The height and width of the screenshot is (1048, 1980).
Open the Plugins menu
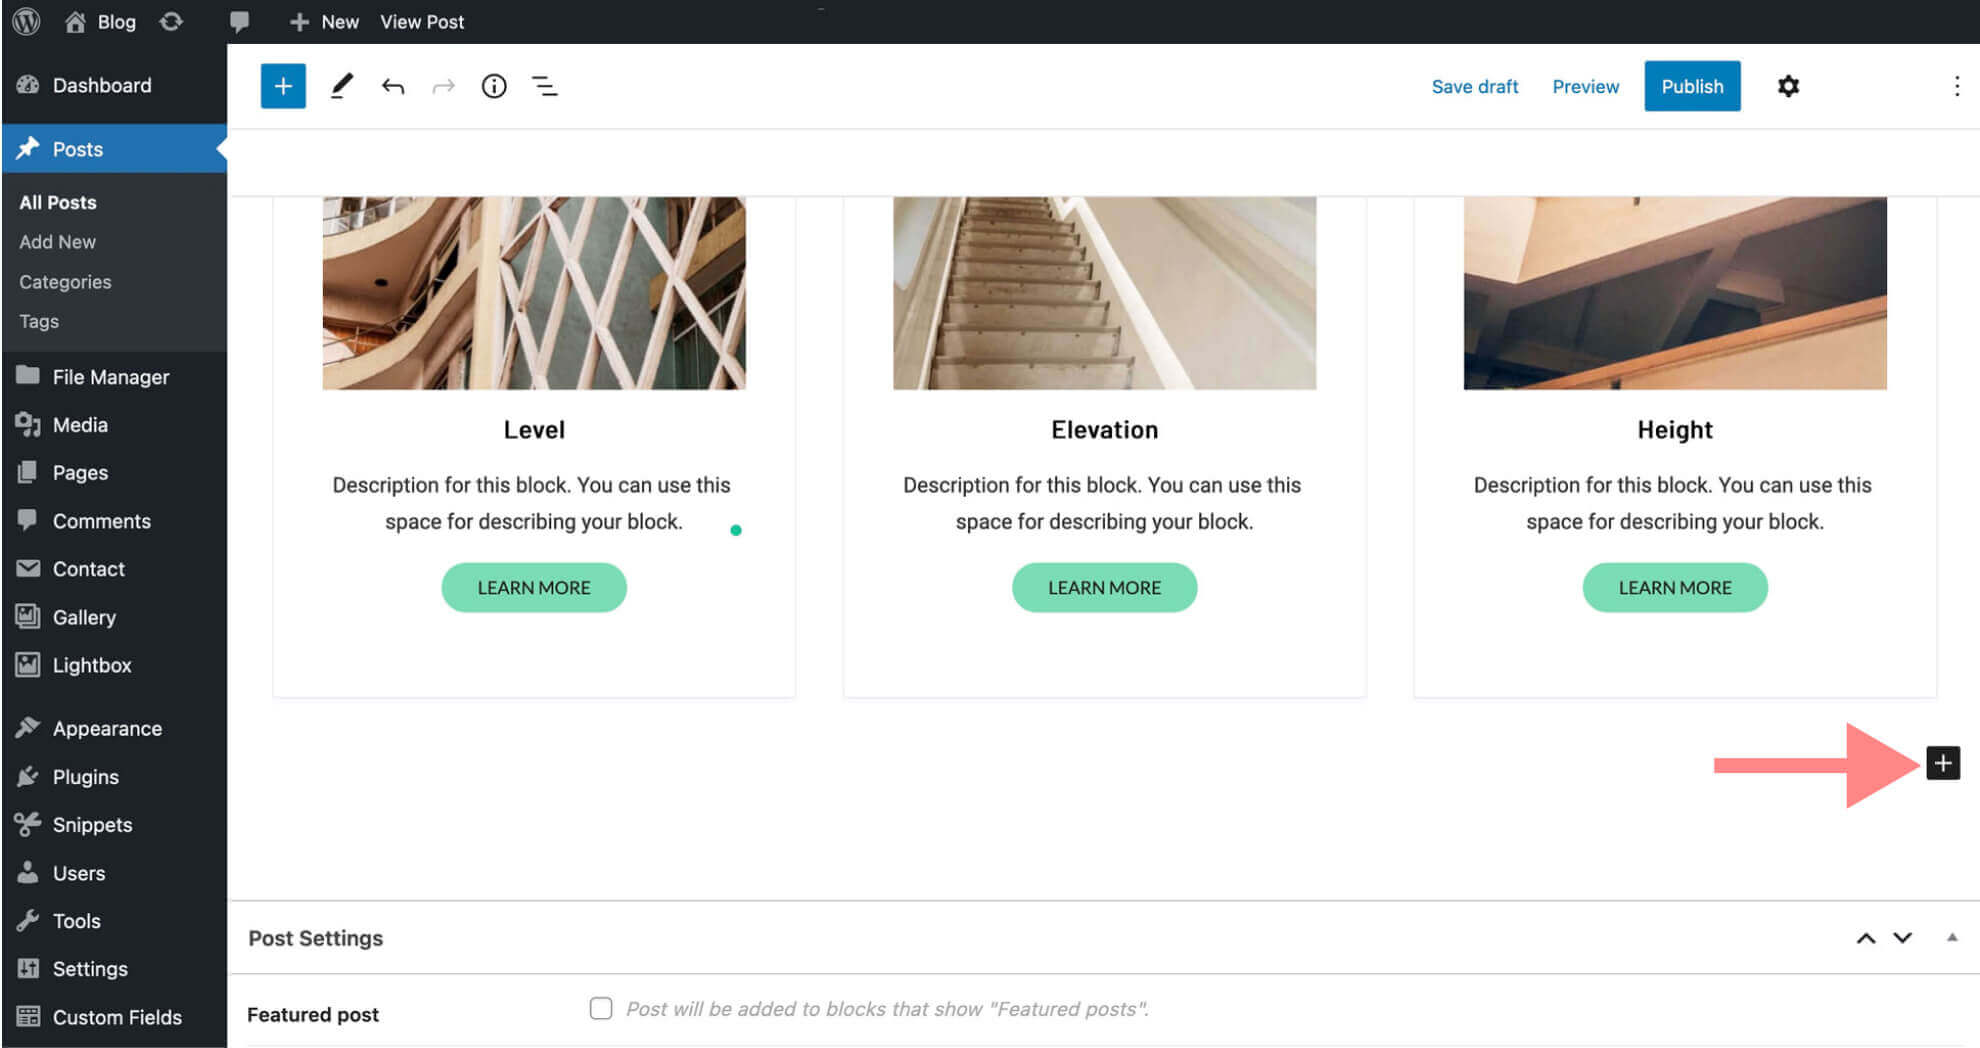pyautogui.click(x=114, y=777)
